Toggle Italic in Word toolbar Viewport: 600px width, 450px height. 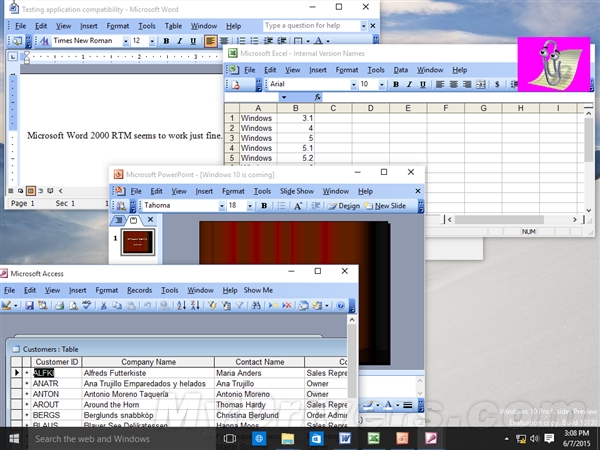(180, 41)
